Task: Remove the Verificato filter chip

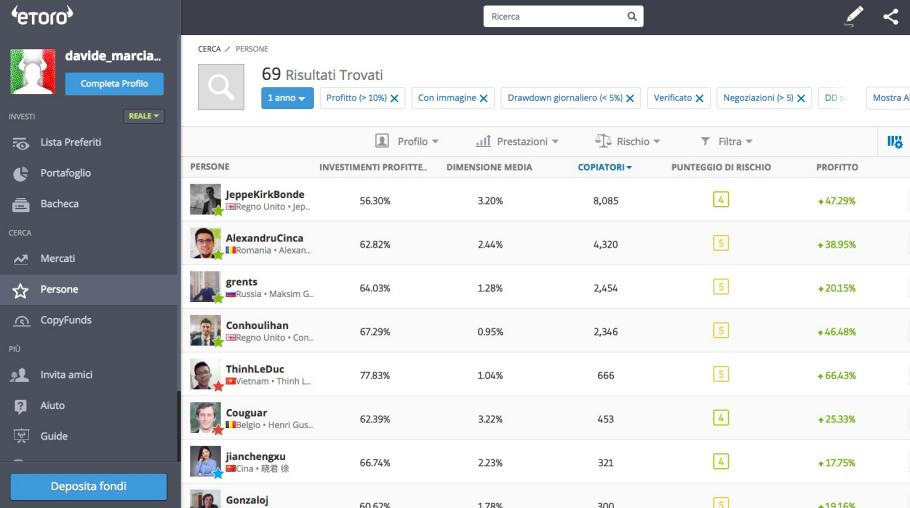Action: click(x=700, y=98)
